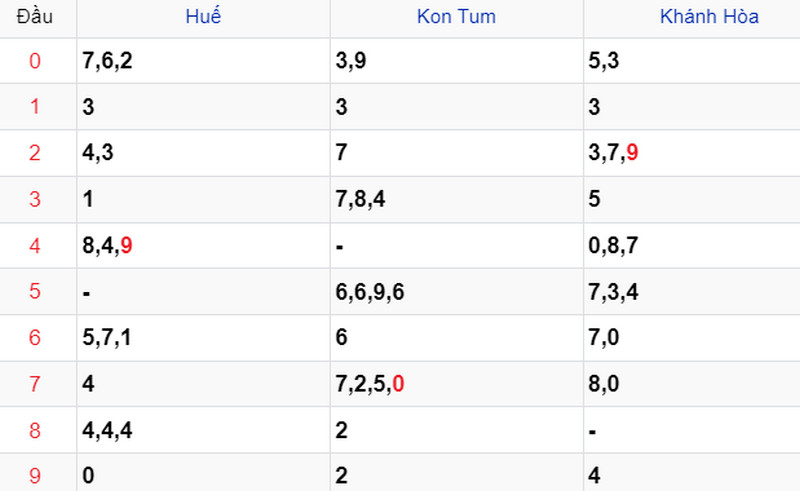Open the Huế column header link
The height and width of the screenshot is (491, 800).
203,16
